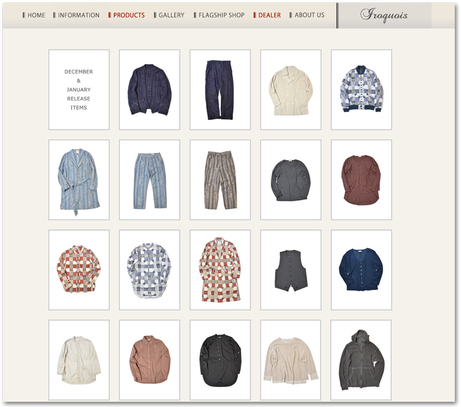Open the red patchwork long coat
Screen dimensions: 461x407
pos(220,270)
